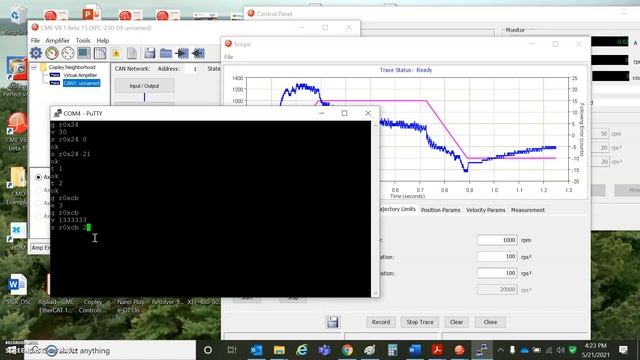640x360 pixels.
Task: Open the Calculator from the taskbar
Action: 392,350
